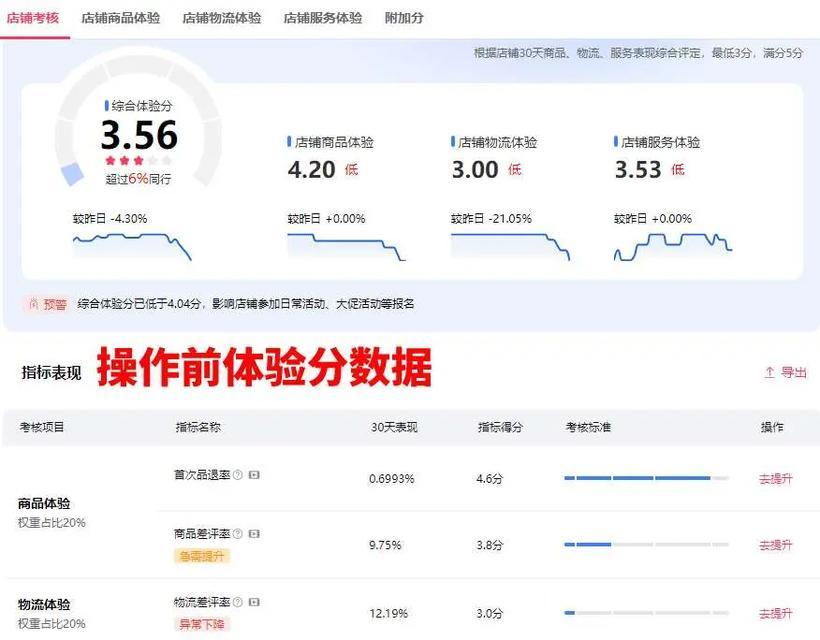Switch to the 店铺考核 tab
820x640 pixels.
(x=32, y=18)
